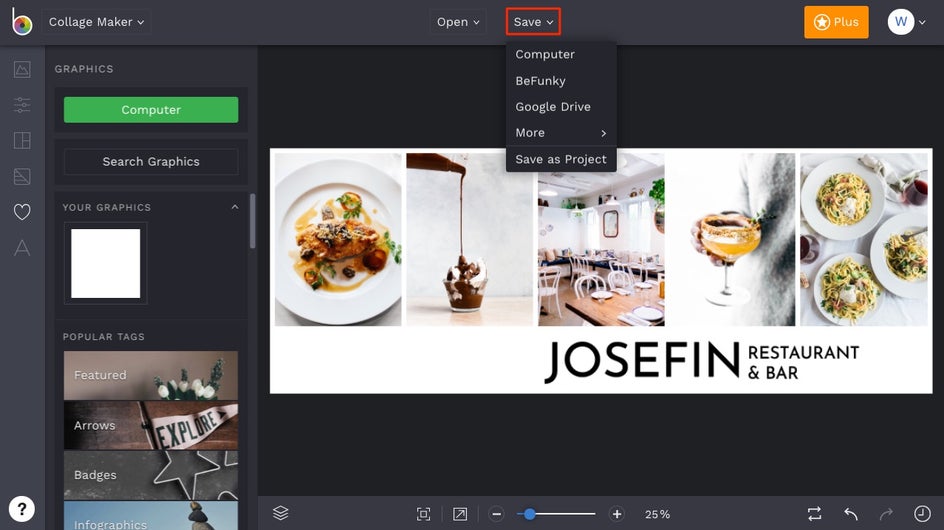
Task: Click the fit to screen icon
Action: [424, 514]
